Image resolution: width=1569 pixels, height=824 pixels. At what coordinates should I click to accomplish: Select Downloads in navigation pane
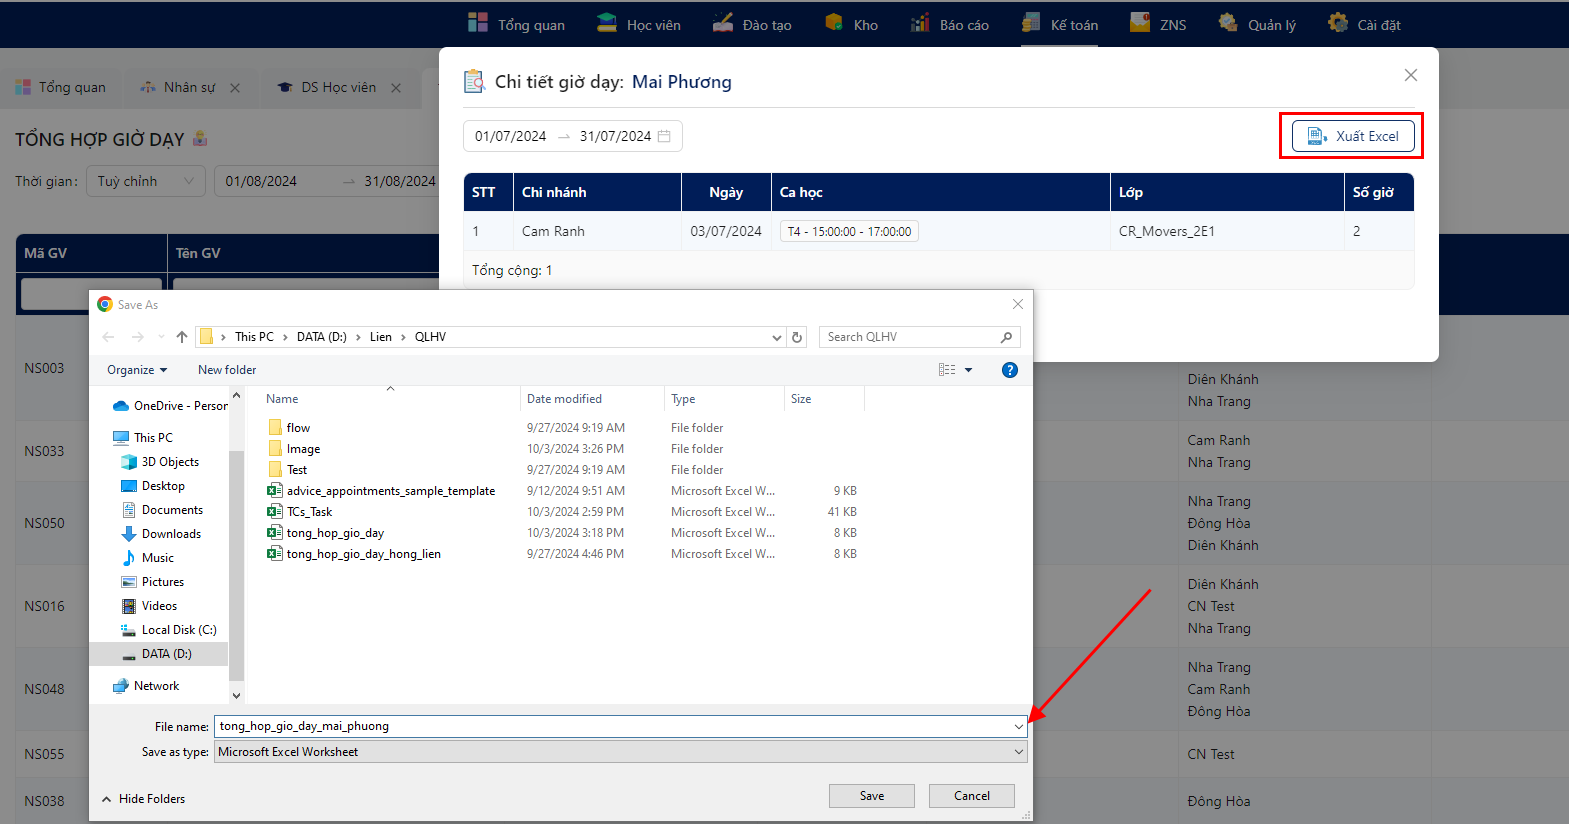click(161, 534)
